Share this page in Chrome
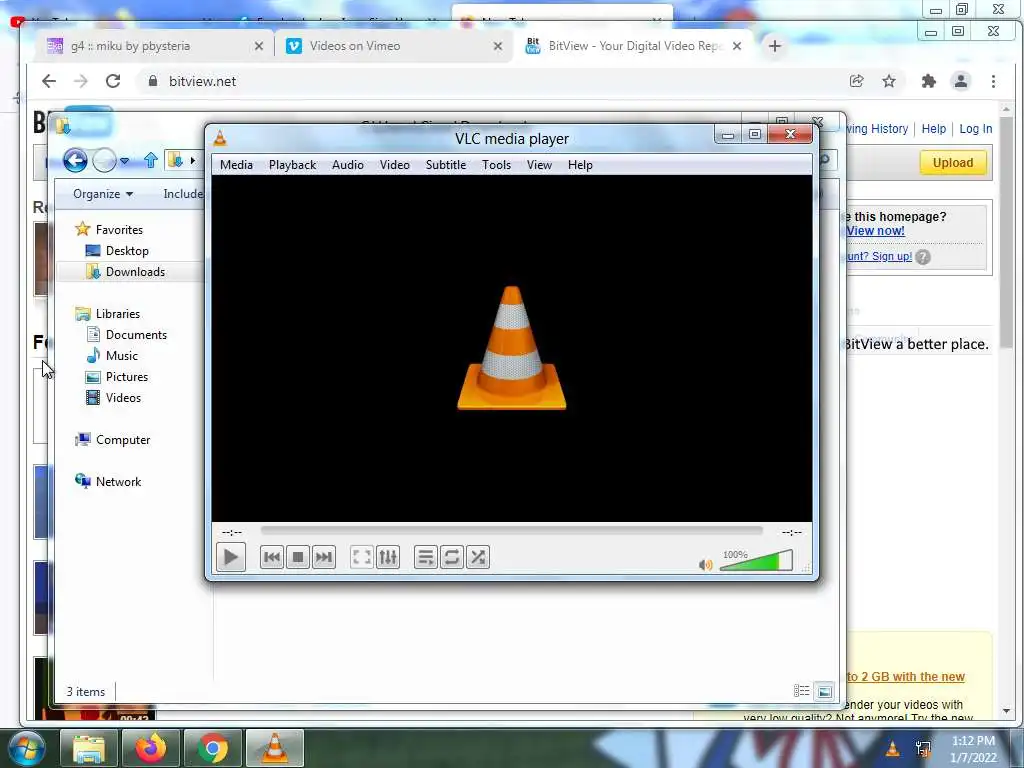The width and height of the screenshot is (1024, 768). tap(856, 81)
